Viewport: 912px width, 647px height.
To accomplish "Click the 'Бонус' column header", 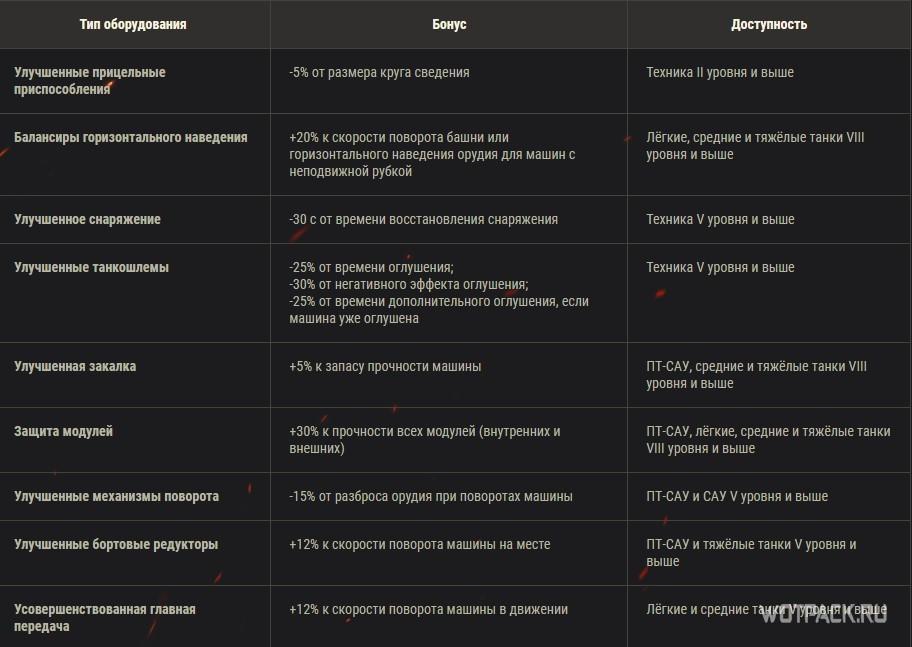I will coord(451,24).
